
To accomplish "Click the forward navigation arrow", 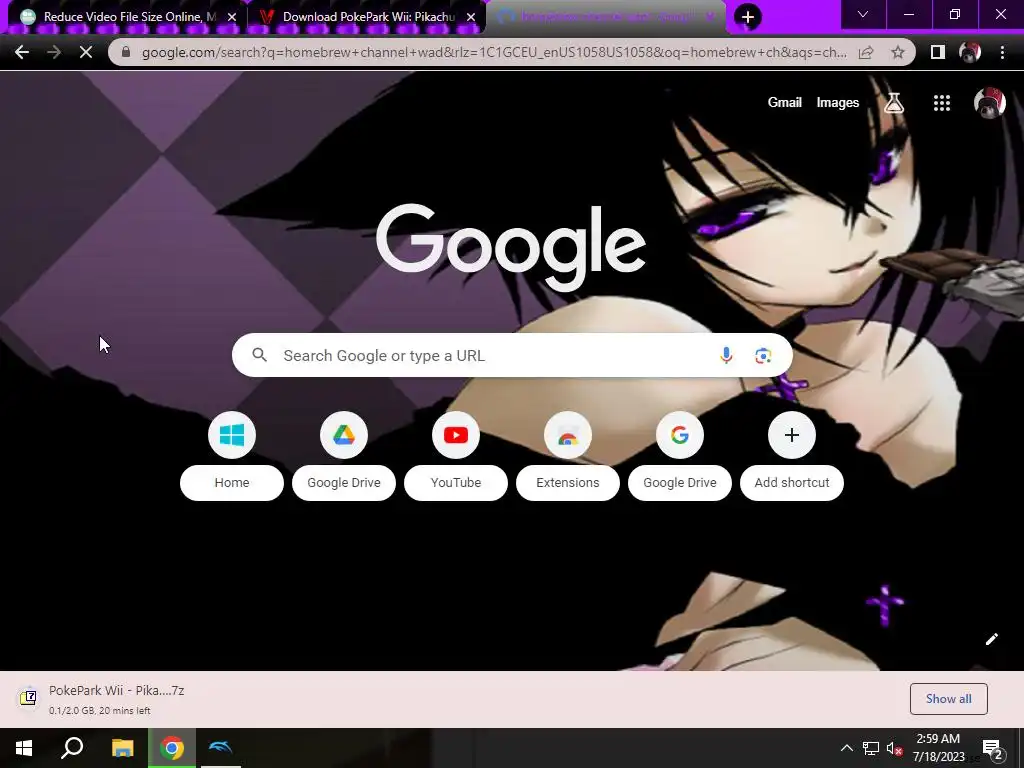I will pos(54,52).
